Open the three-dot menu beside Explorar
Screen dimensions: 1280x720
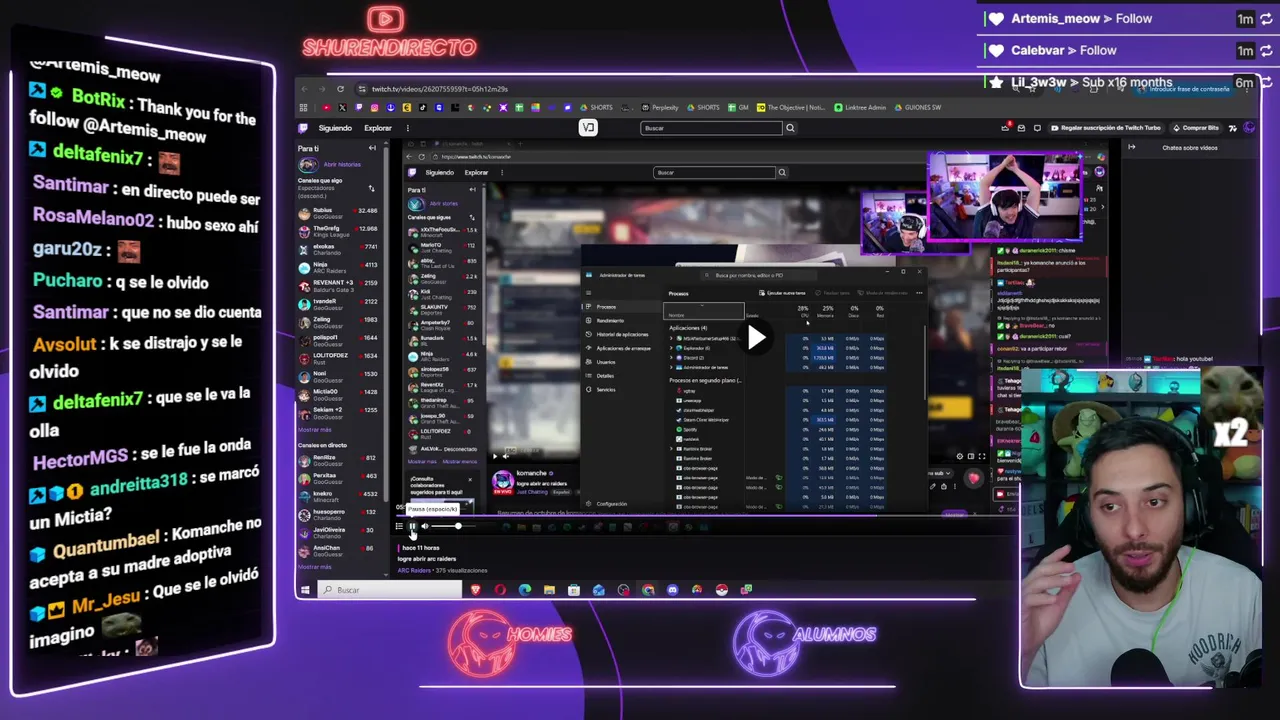coord(407,128)
